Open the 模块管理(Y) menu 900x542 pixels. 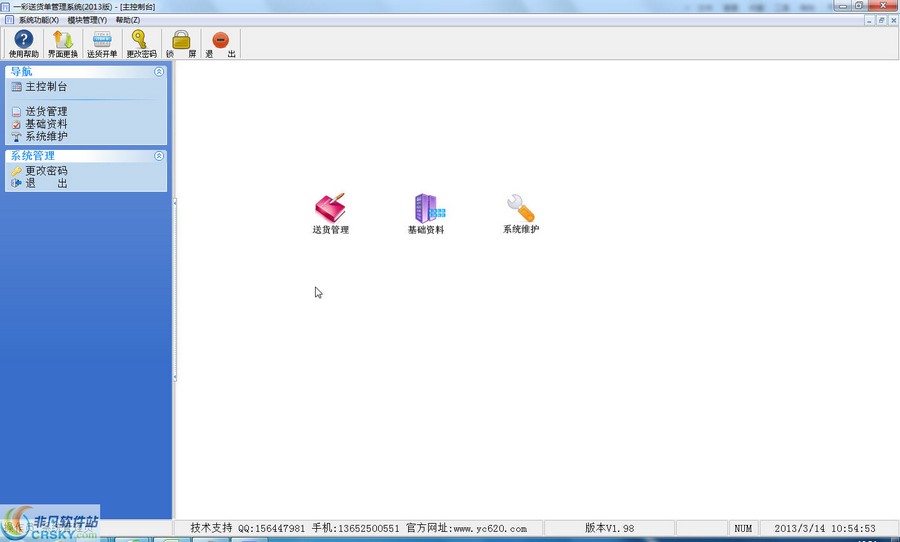pyautogui.click(x=87, y=20)
